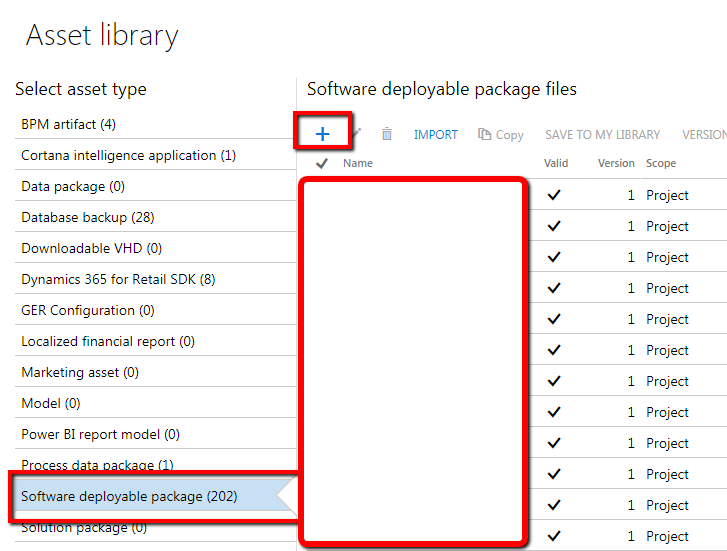727x551 pixels.
Task: Sort by the Version column header
Action: tap(616, 163)
